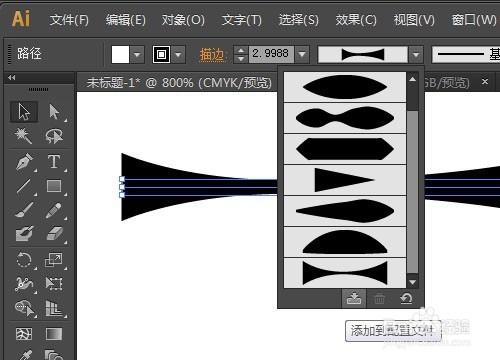500x360 pixels.
Task: Select the Eraser tool
Action: (x=54, y=234)
